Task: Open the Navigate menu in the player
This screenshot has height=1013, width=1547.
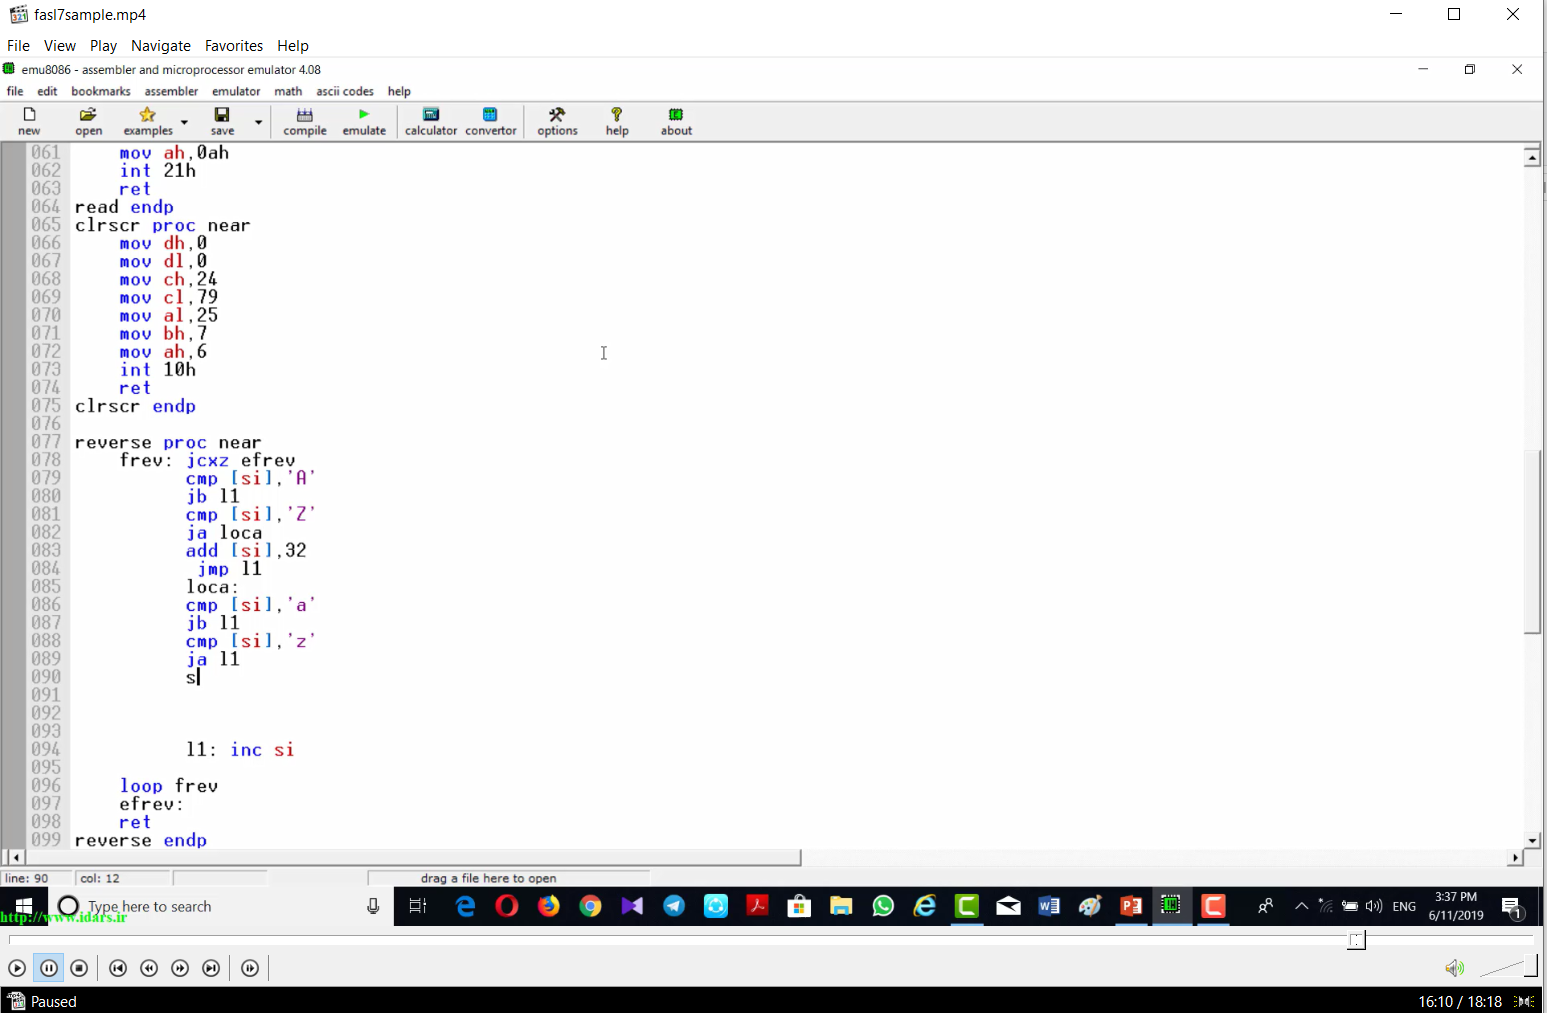Action: pos(161,46)
